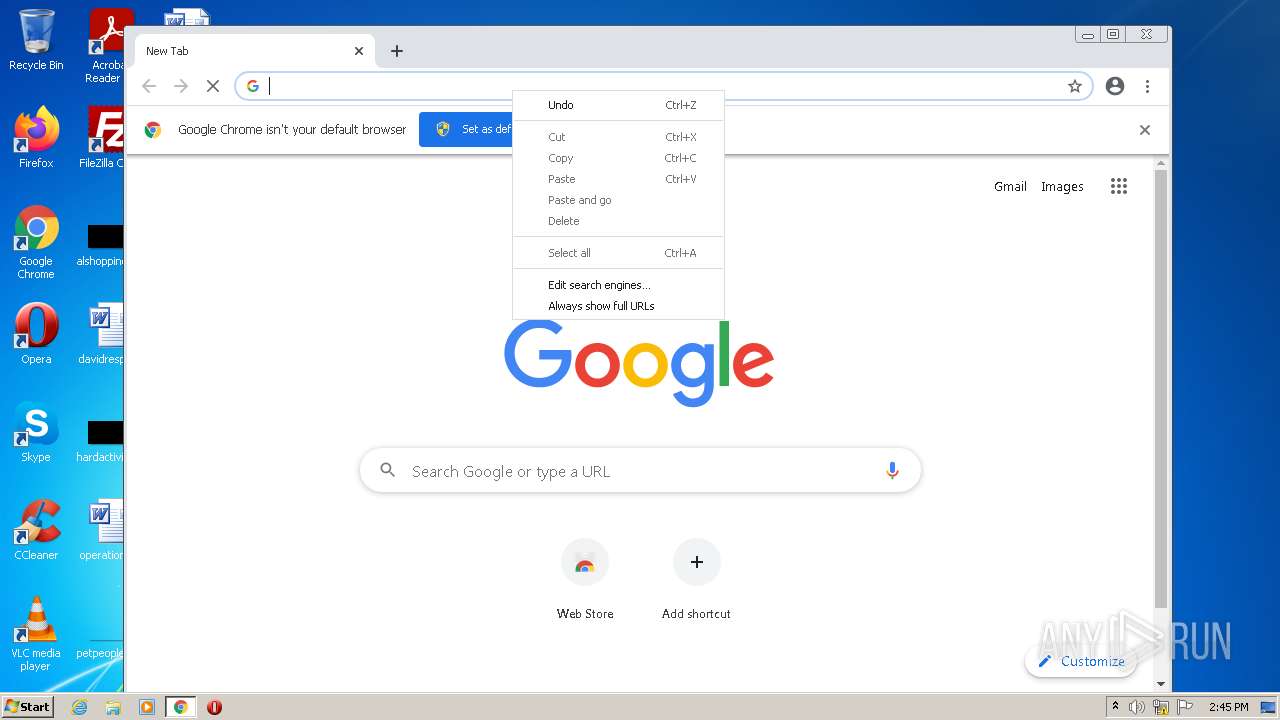Choose Select all menu entry
Image resolution: width=1280 pixels, height=720 pixels.
coord(618,253)
